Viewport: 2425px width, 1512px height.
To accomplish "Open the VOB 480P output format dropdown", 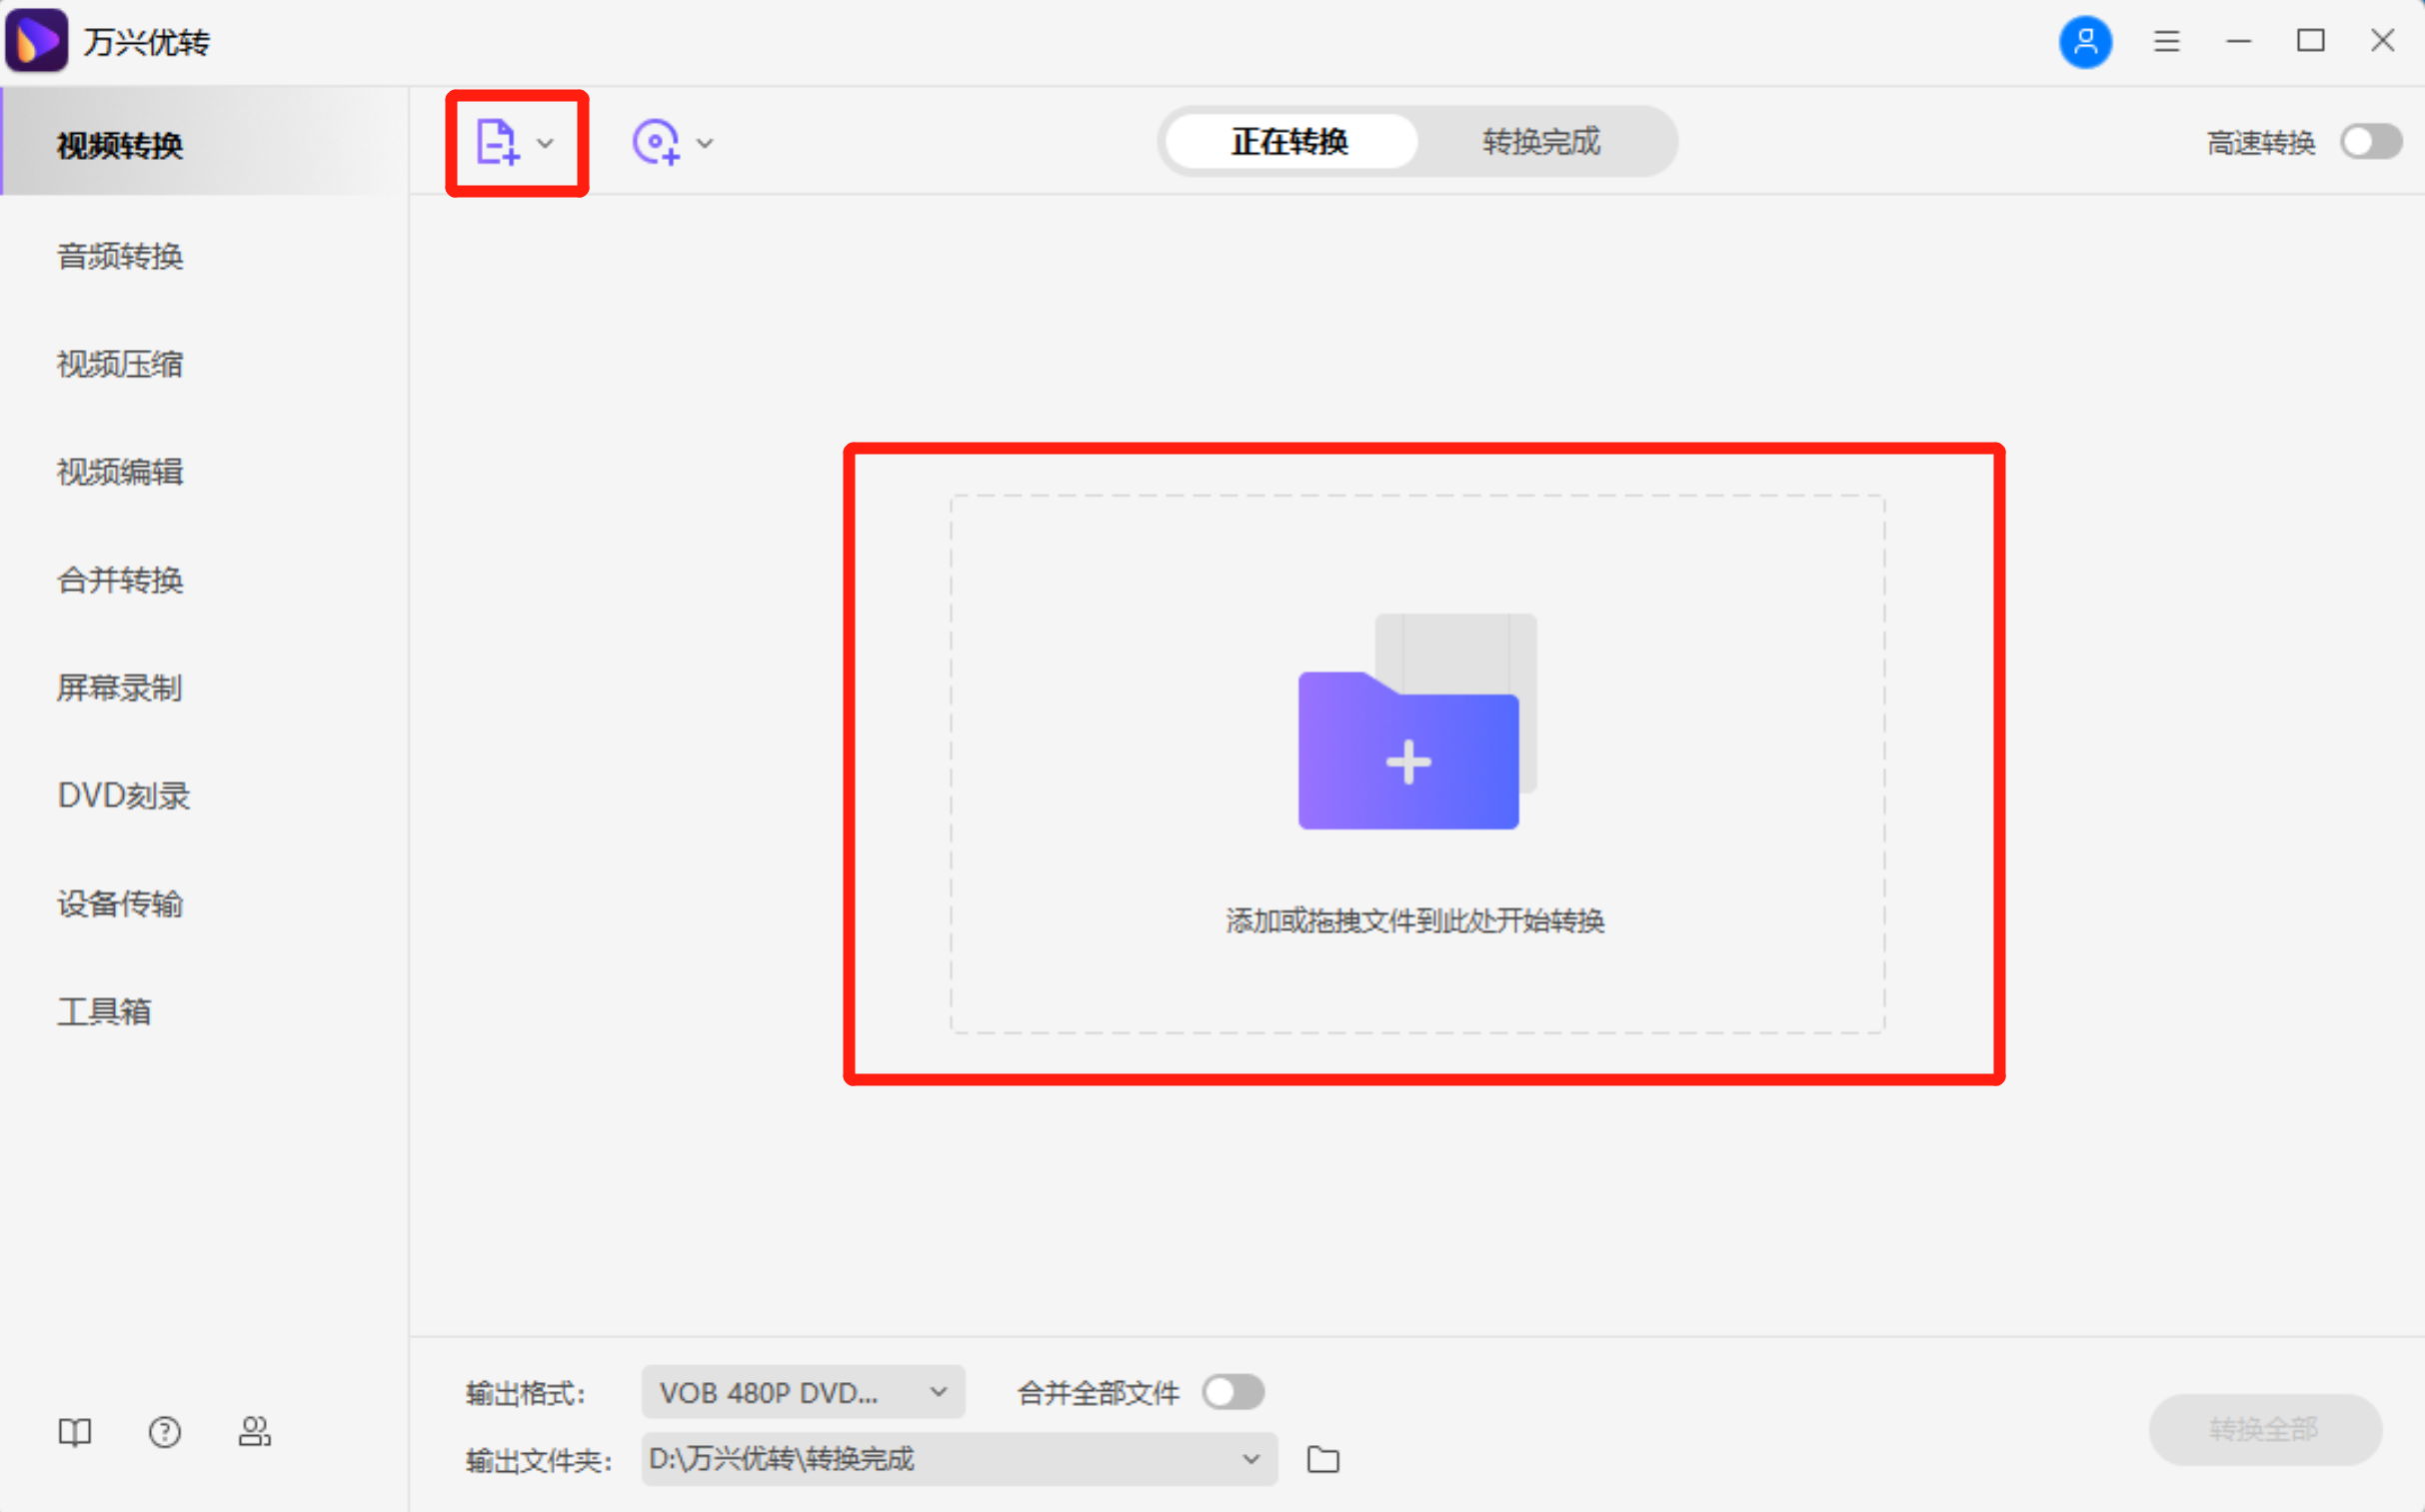I will (802, 1391).
